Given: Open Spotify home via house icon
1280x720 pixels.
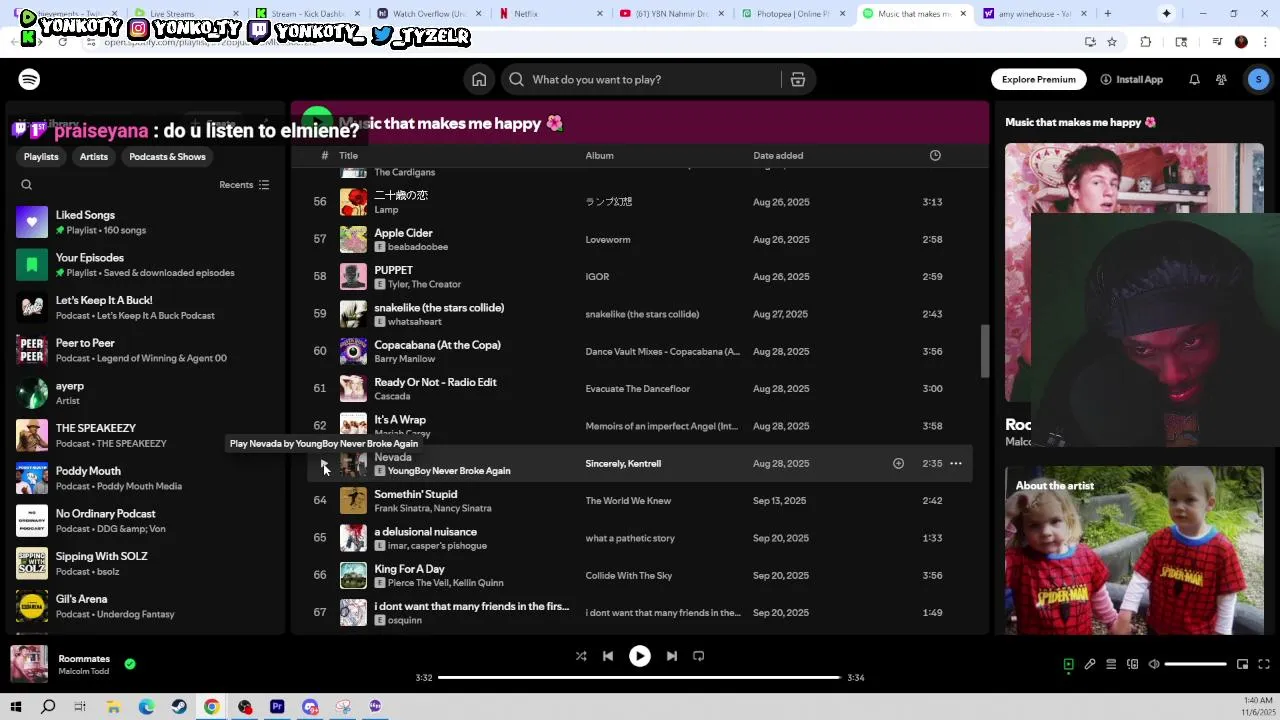Looking at the screenshot, I should click(479, 79).
